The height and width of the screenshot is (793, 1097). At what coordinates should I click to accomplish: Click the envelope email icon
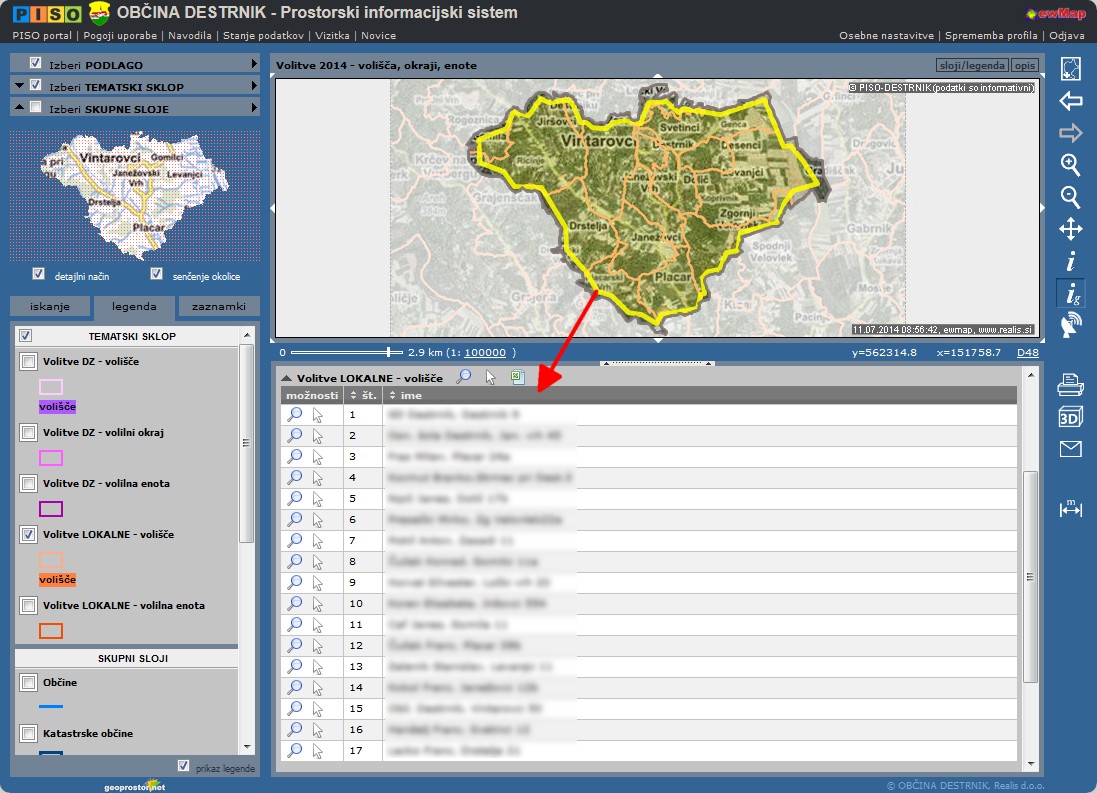[x=1070, y=449]
